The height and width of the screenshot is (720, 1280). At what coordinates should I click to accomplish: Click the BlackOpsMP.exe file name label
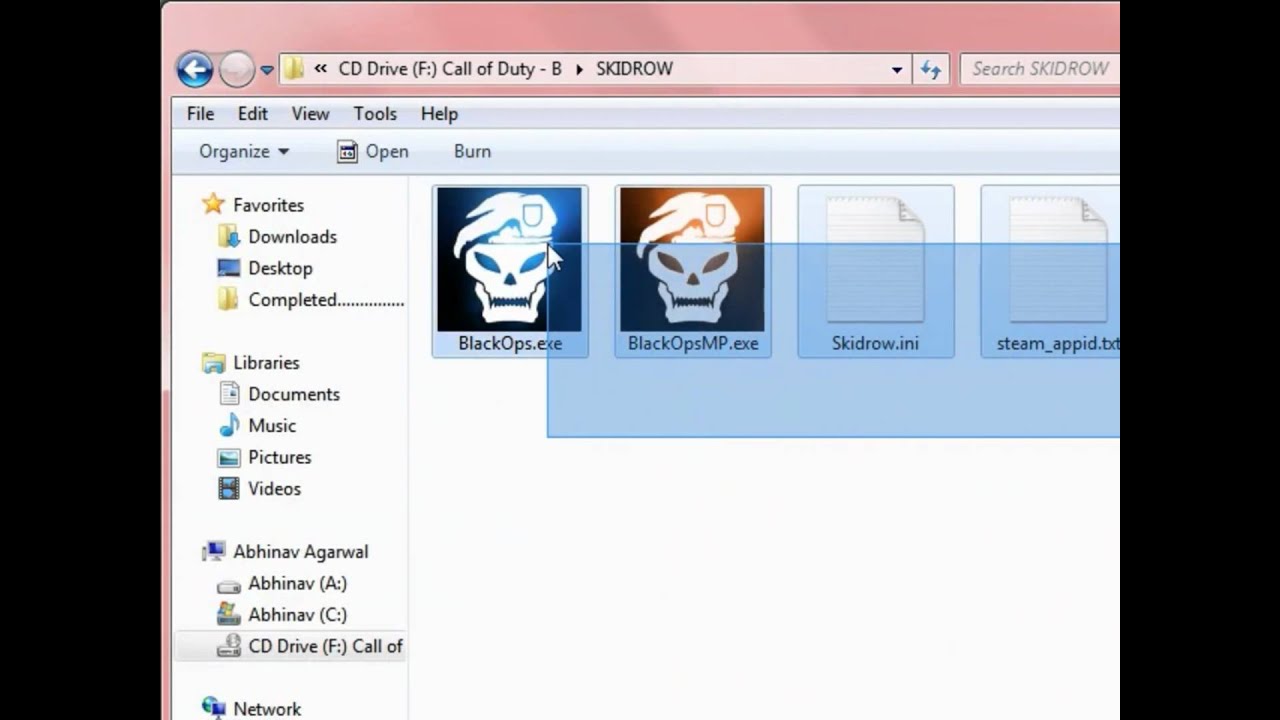pyautogui.click(x=693, y=343)
